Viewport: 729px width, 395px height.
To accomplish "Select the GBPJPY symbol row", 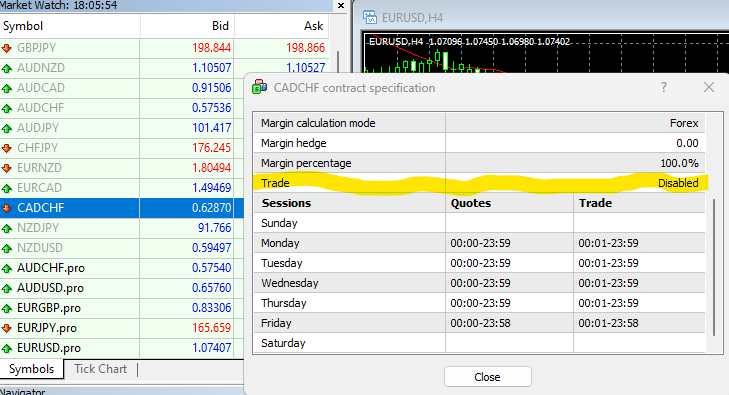I will coord(163,48).
